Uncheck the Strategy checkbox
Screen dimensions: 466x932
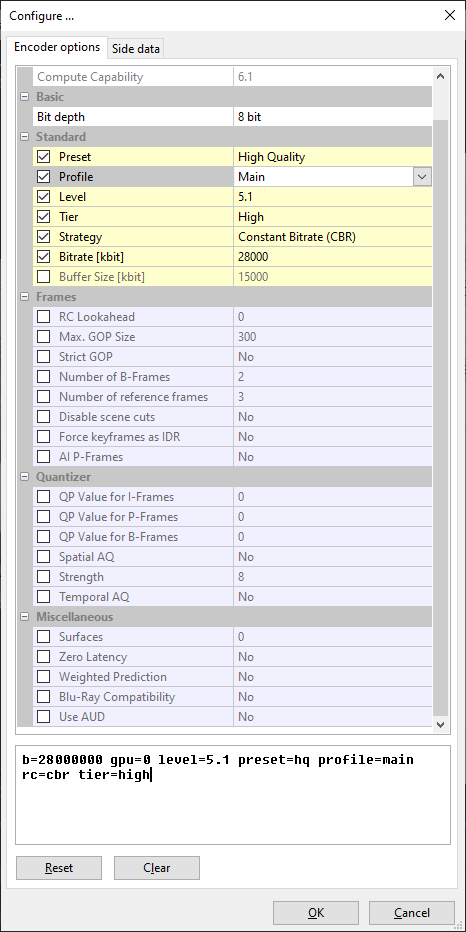[x=43, y=237]
